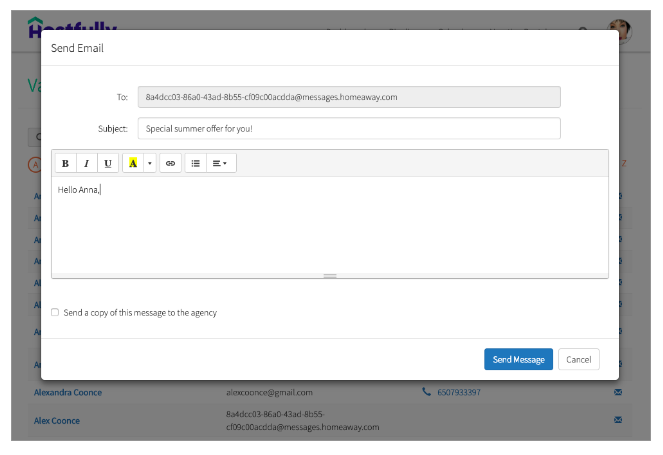Click alexcoonce@gmail.com email text
This screenshot has height=455, width=663.
269,392
